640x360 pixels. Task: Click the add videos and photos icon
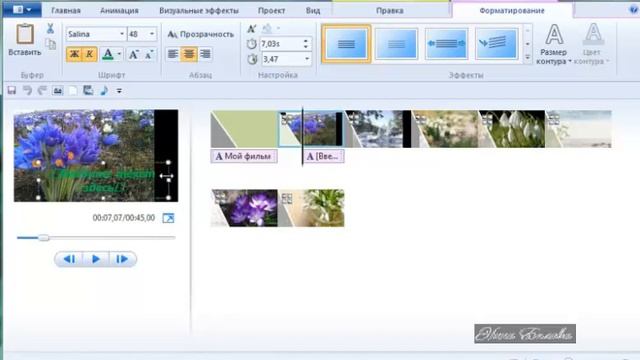[x=88, y=91]
